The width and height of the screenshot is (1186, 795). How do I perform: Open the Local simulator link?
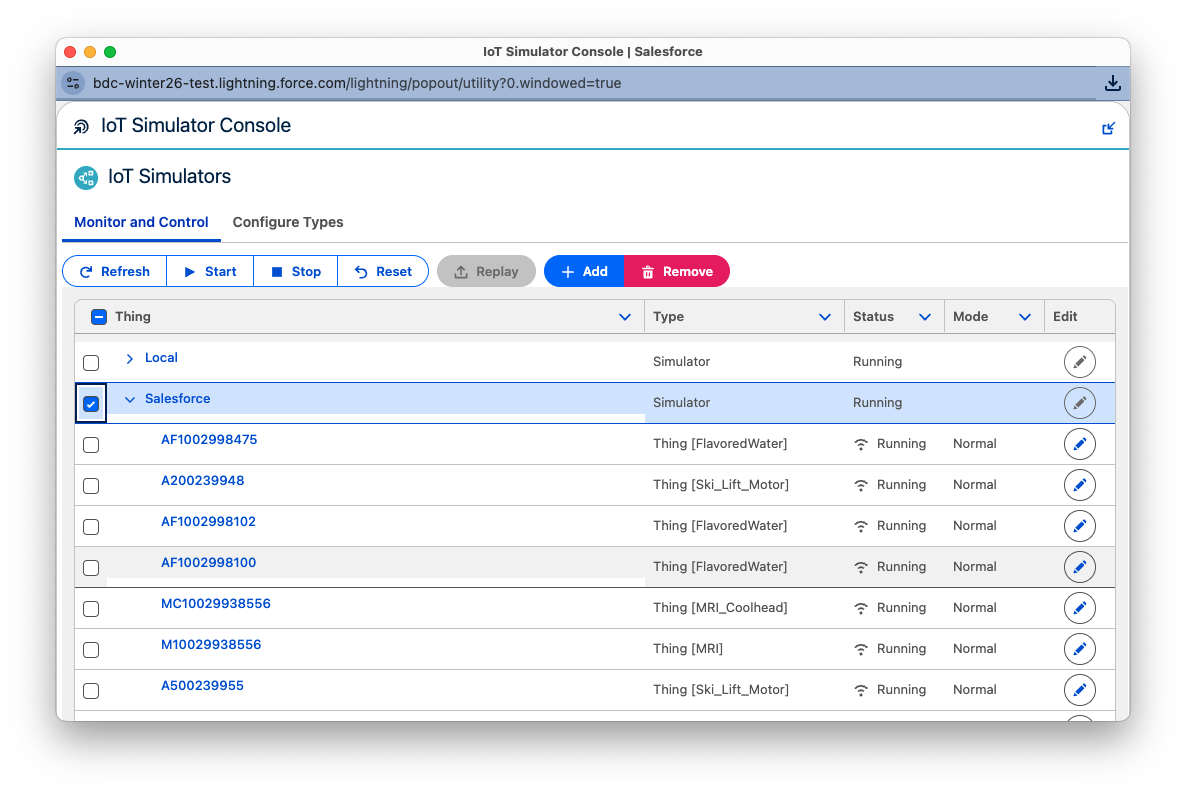click(161, 358)
